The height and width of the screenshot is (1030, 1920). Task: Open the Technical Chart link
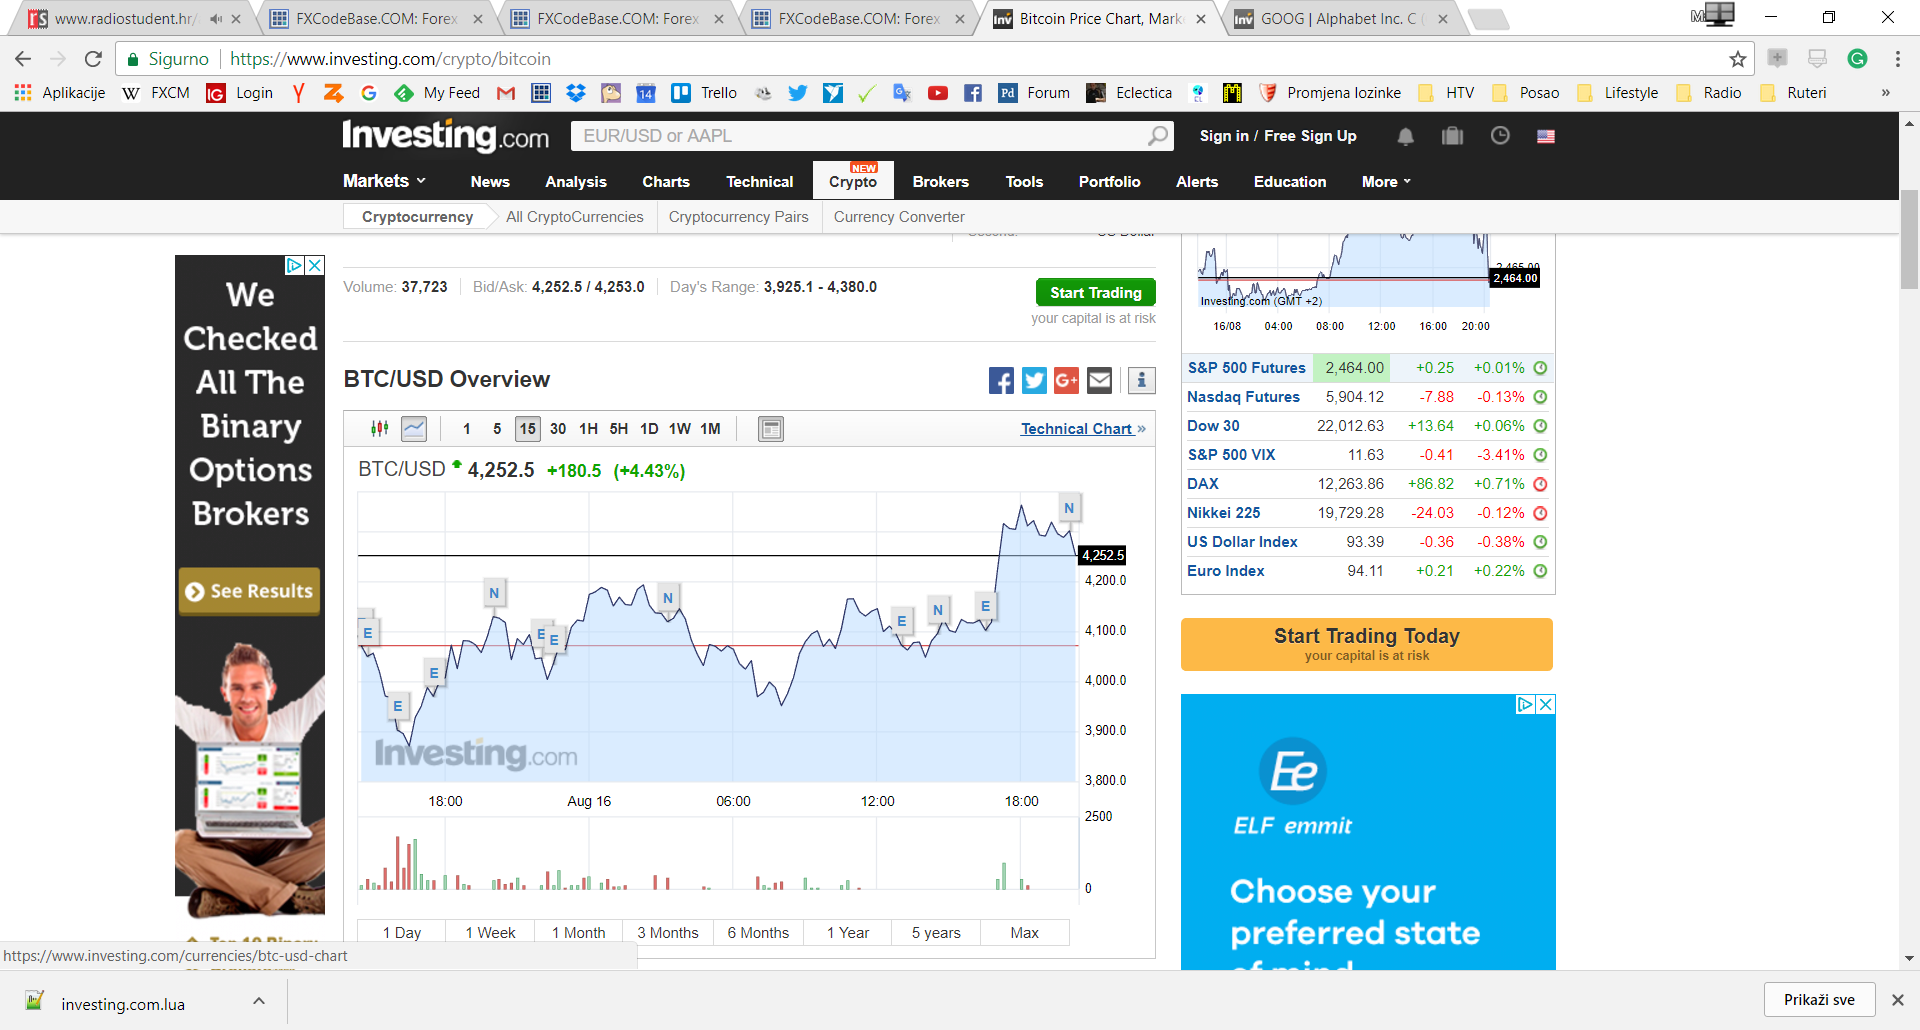[x=1076, y=429]
